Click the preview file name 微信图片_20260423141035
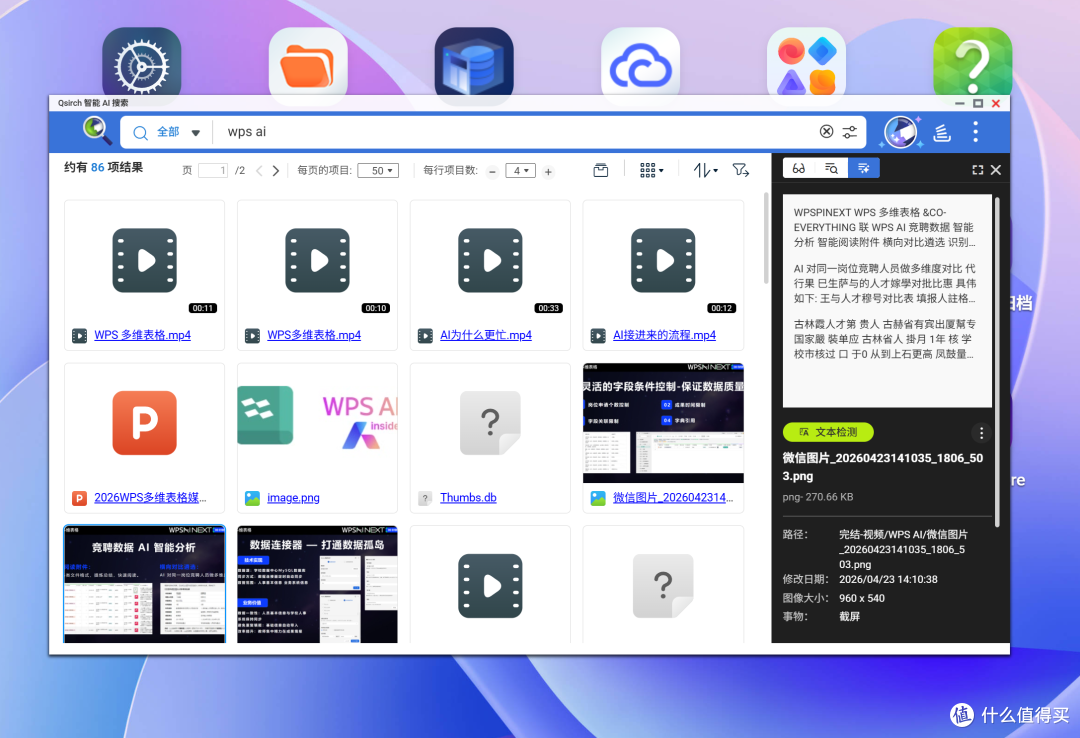This screenshot has height=738, width=1080. click(x=883, y=467)
